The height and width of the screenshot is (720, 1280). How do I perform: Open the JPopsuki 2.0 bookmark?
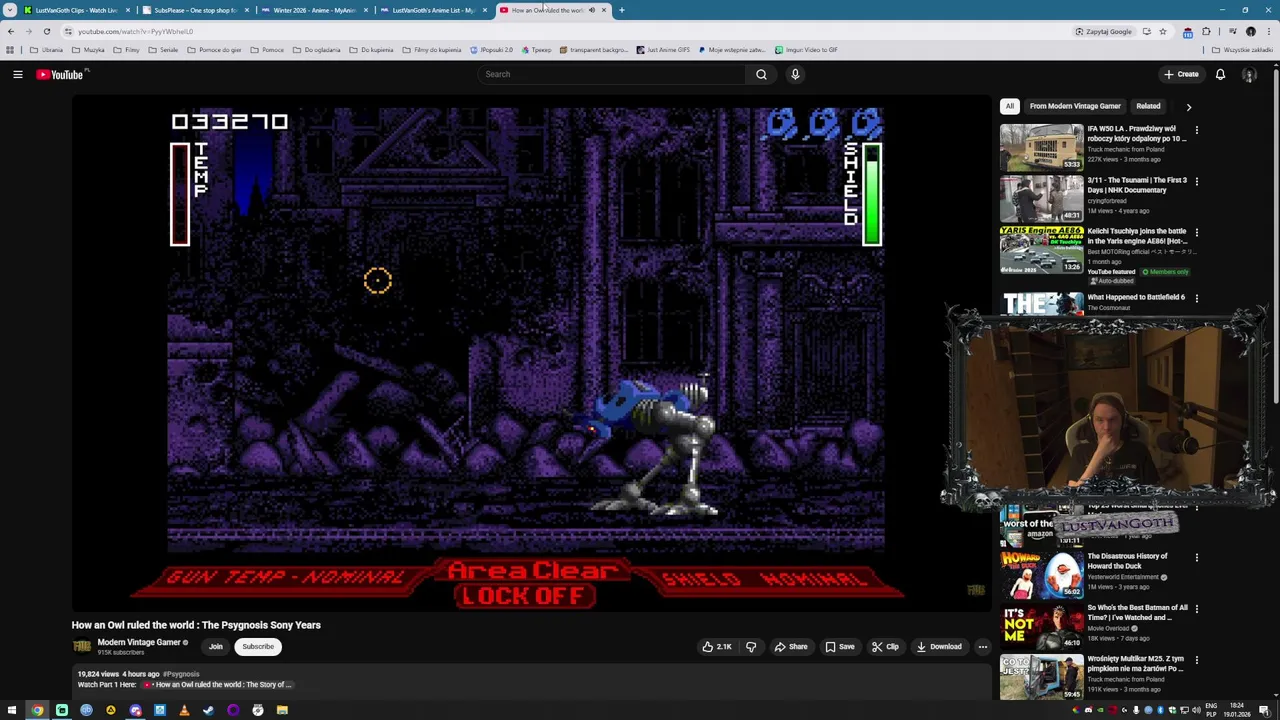[x=490, y=50]
